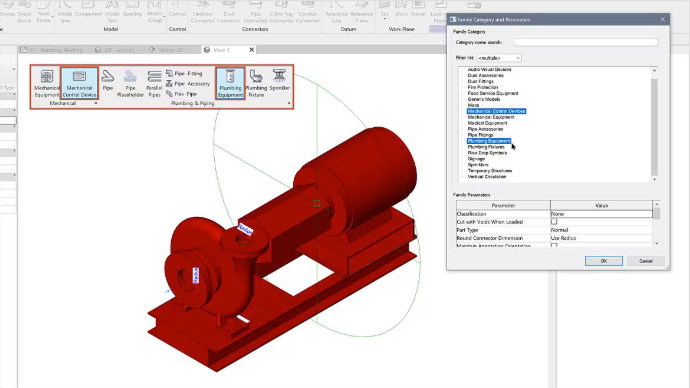The height and width of the screenshot is (388, 690).
Task: Open the Filter list dropdown
Action: pyautogui.click(x=499, y=58)
